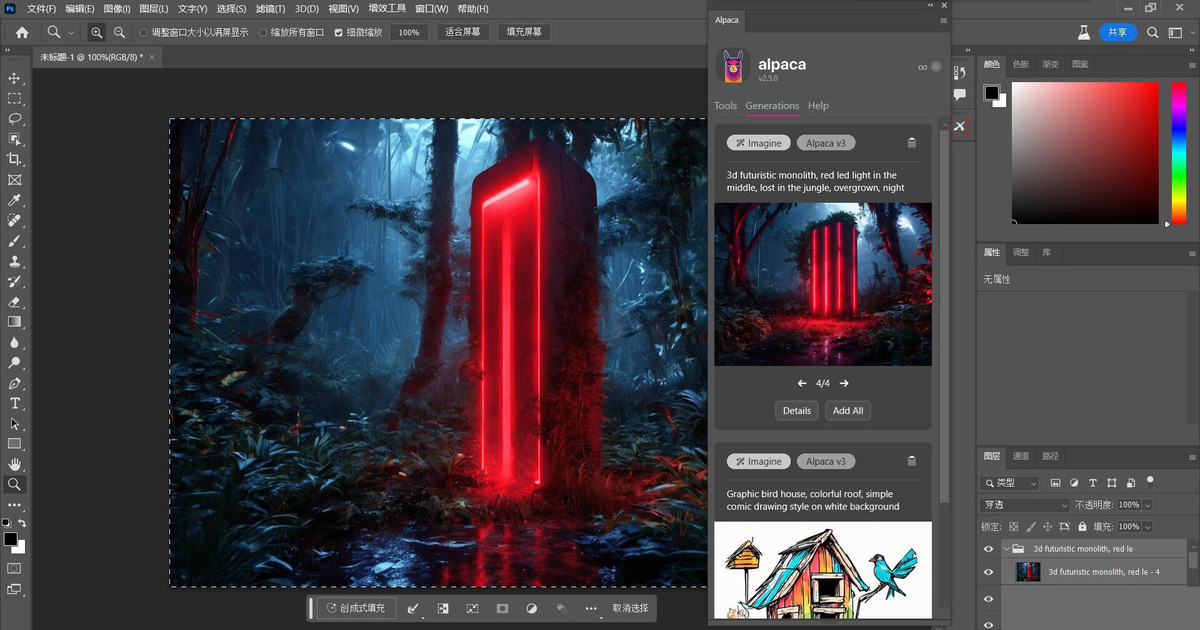
Task: Enable 细微缩放 checkbox
Action: 338,32
